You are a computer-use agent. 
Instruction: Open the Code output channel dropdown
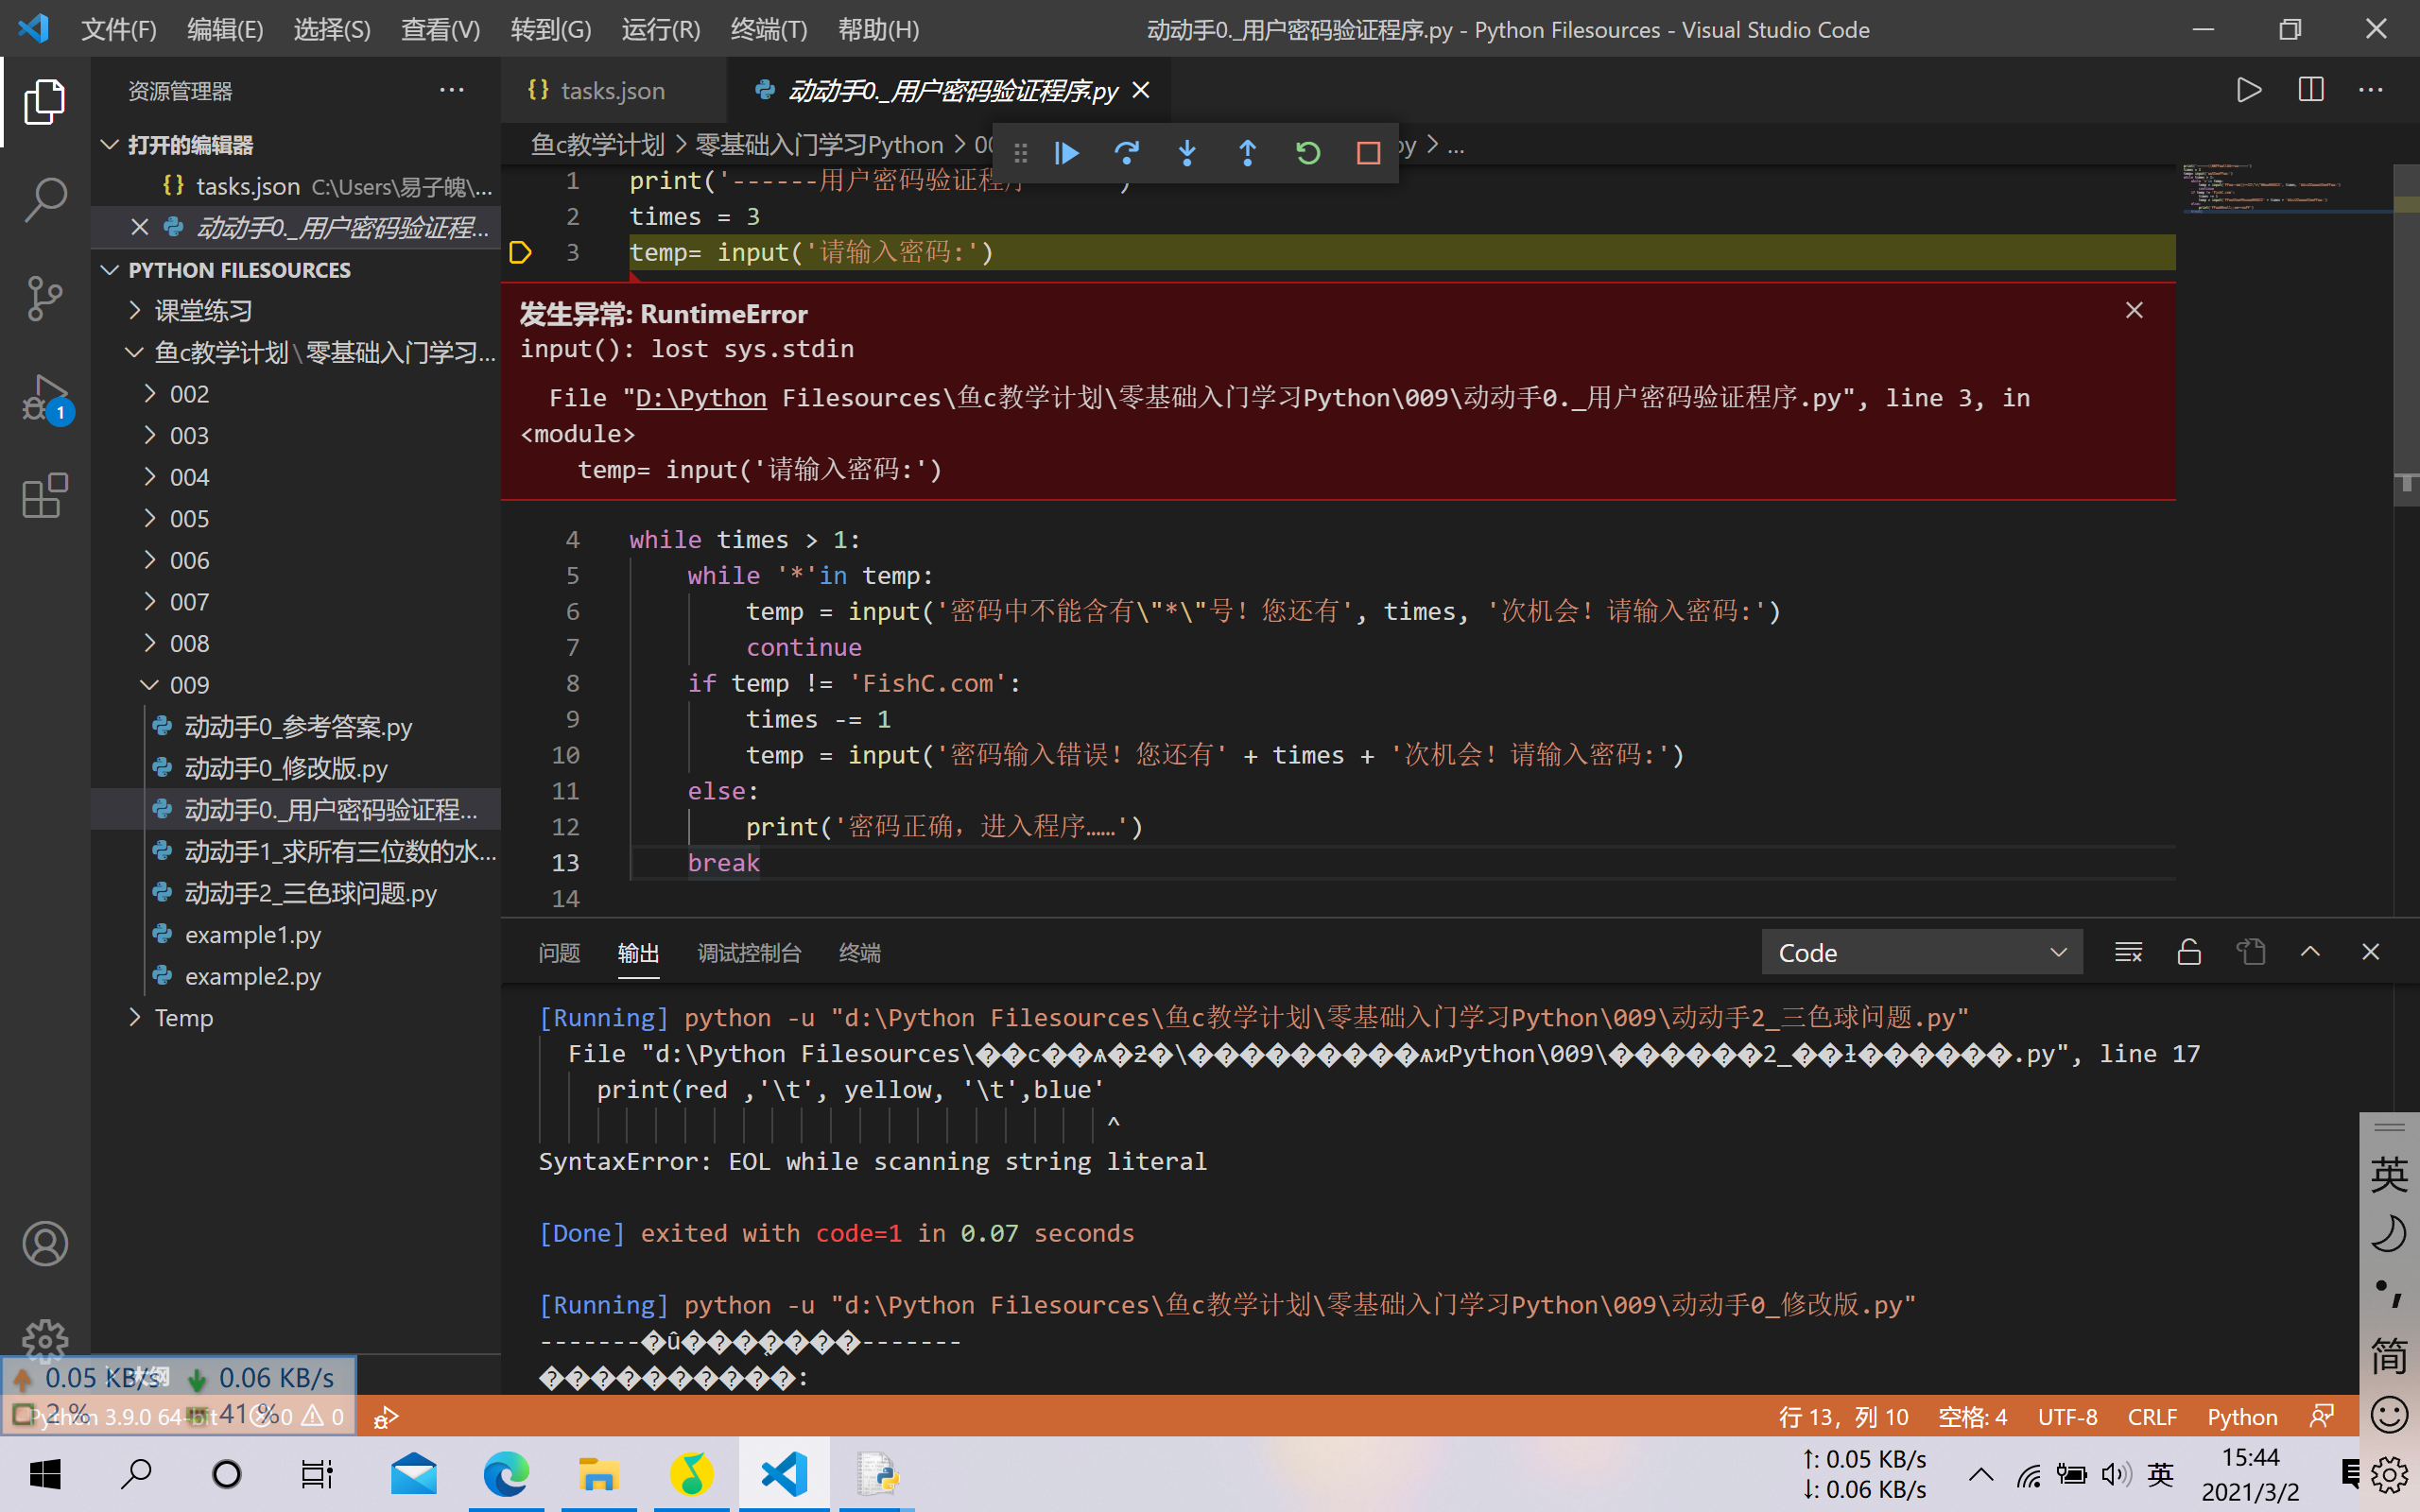pyautogui.click(x=1921, y=953)
